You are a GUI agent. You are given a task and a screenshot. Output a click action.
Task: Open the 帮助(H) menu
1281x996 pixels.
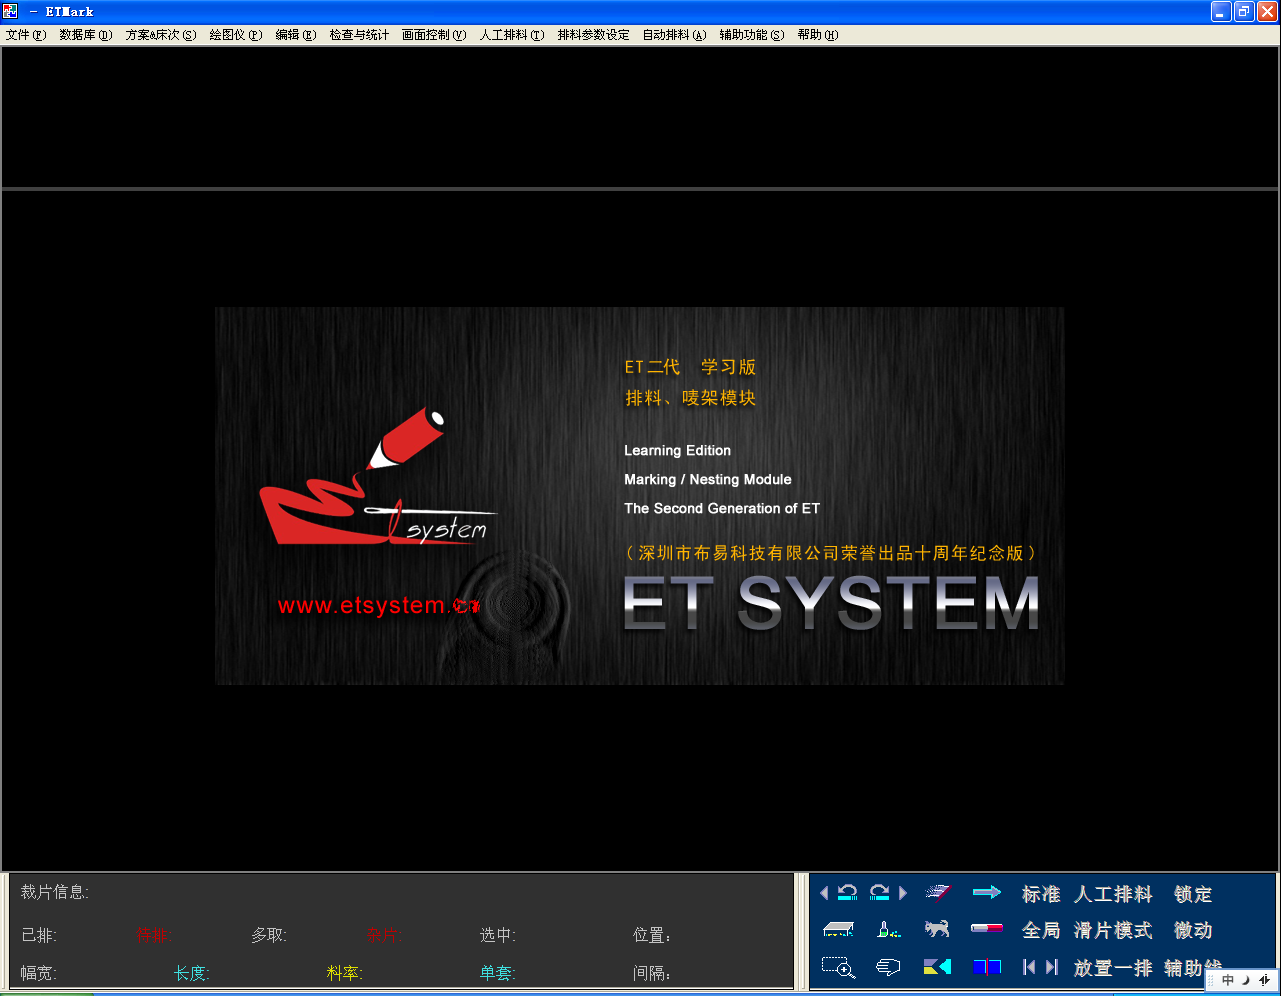[818, 35]
